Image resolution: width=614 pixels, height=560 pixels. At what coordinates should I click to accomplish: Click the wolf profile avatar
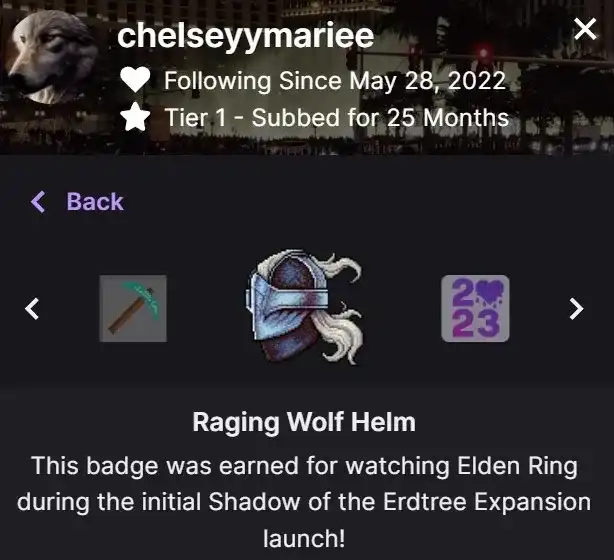(51, 57)
